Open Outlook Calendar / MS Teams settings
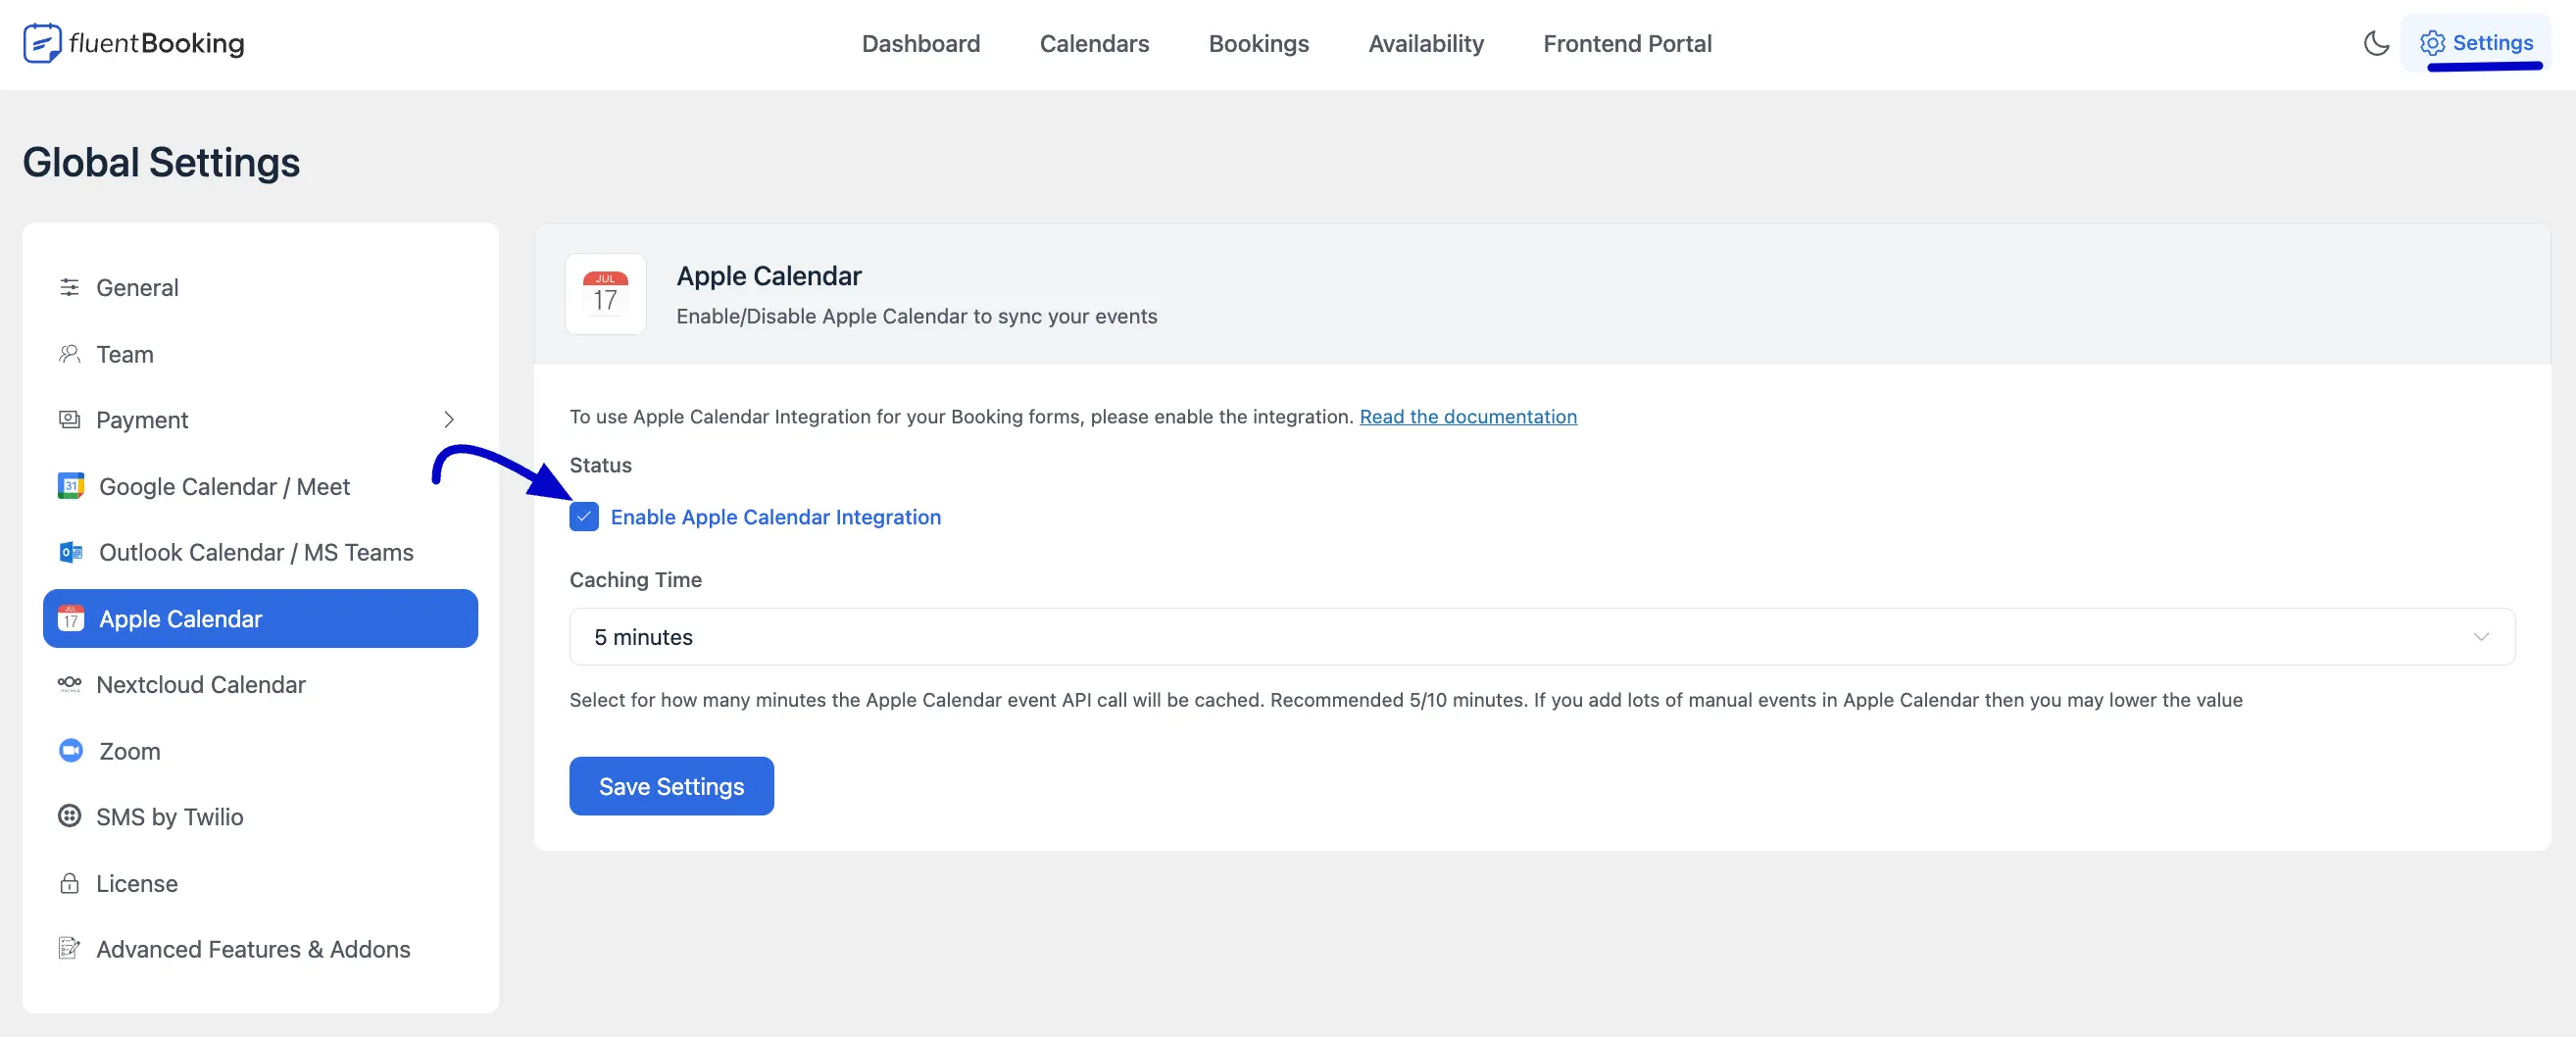 [x=260, y=552]
